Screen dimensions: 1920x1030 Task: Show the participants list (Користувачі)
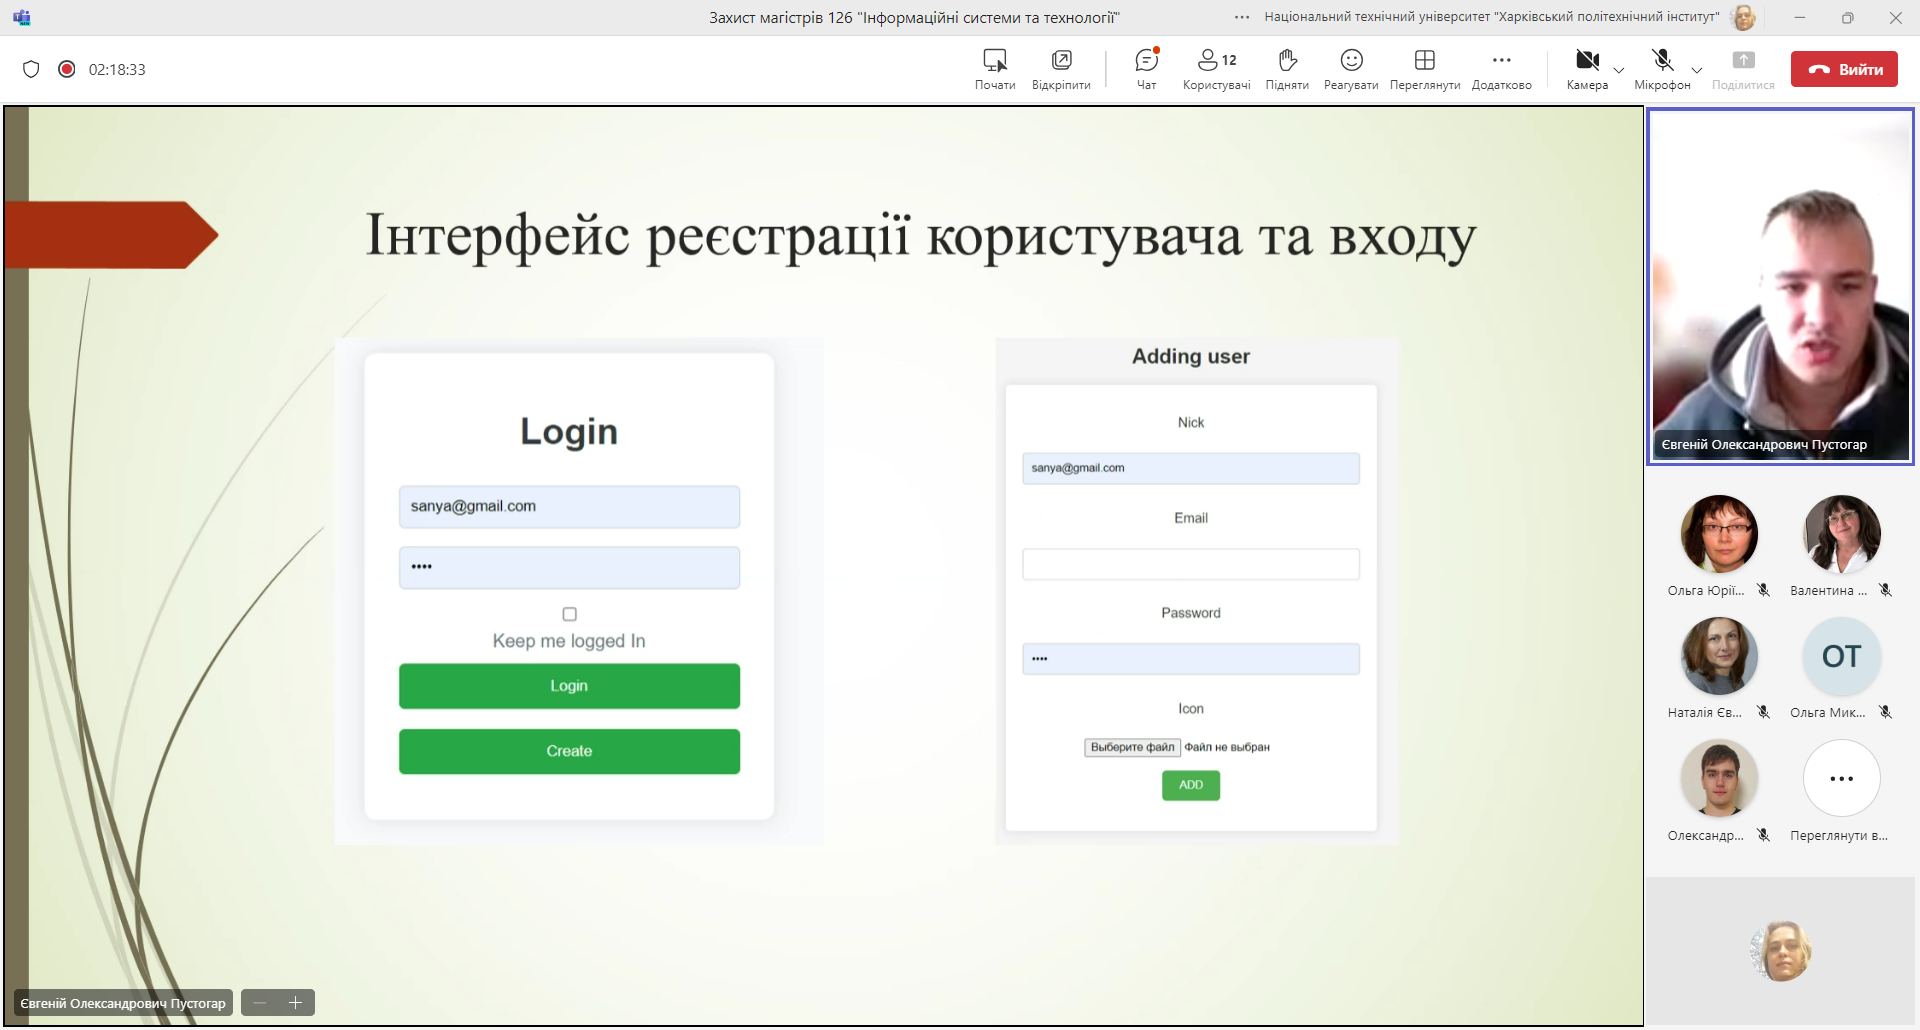coord(1216,69)
